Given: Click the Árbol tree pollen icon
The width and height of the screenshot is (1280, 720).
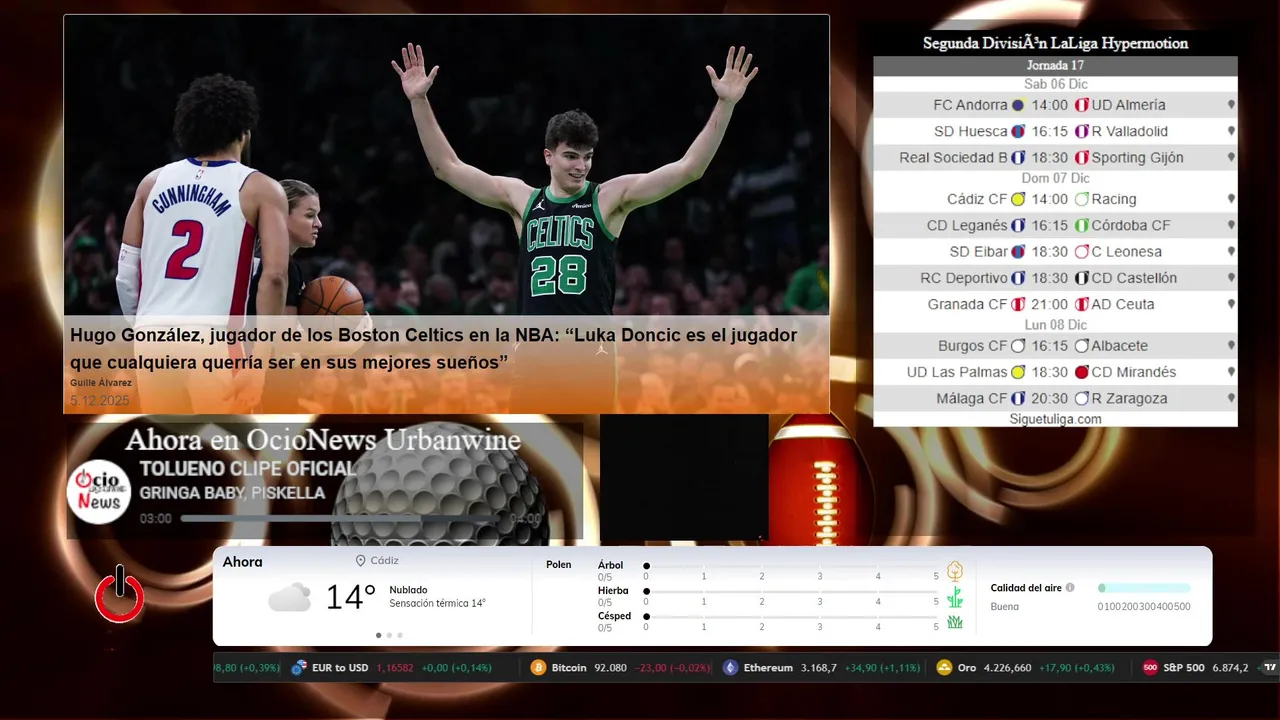Looking at the screenshot, I should [955, 571].
